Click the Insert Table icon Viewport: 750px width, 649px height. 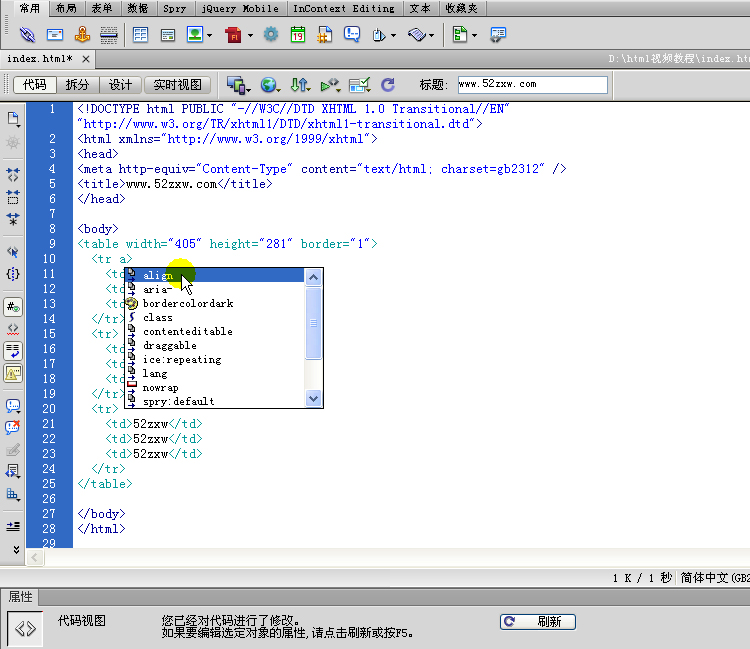pyautogui.click(x=140, y=34)
